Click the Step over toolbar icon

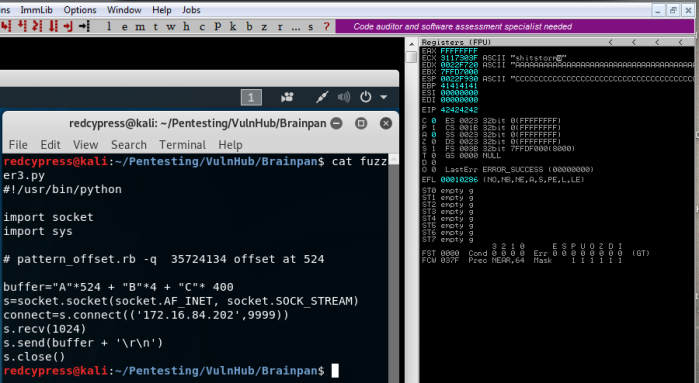click(x=22, y=26)
